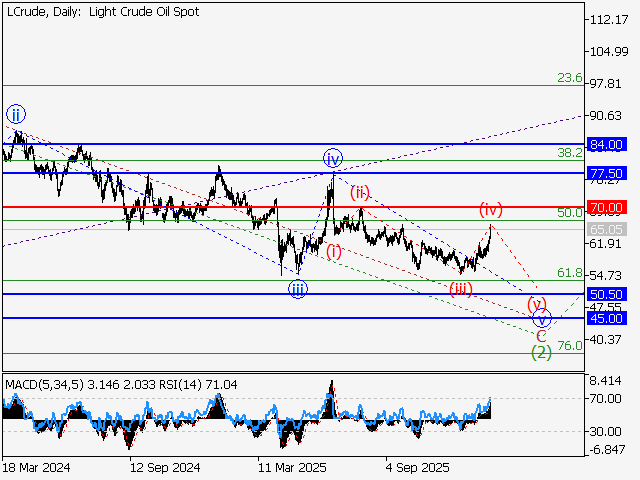This screenshot has height=480, width=640.
Task: Click the red (ii) wave label
Action: [360, 192]
